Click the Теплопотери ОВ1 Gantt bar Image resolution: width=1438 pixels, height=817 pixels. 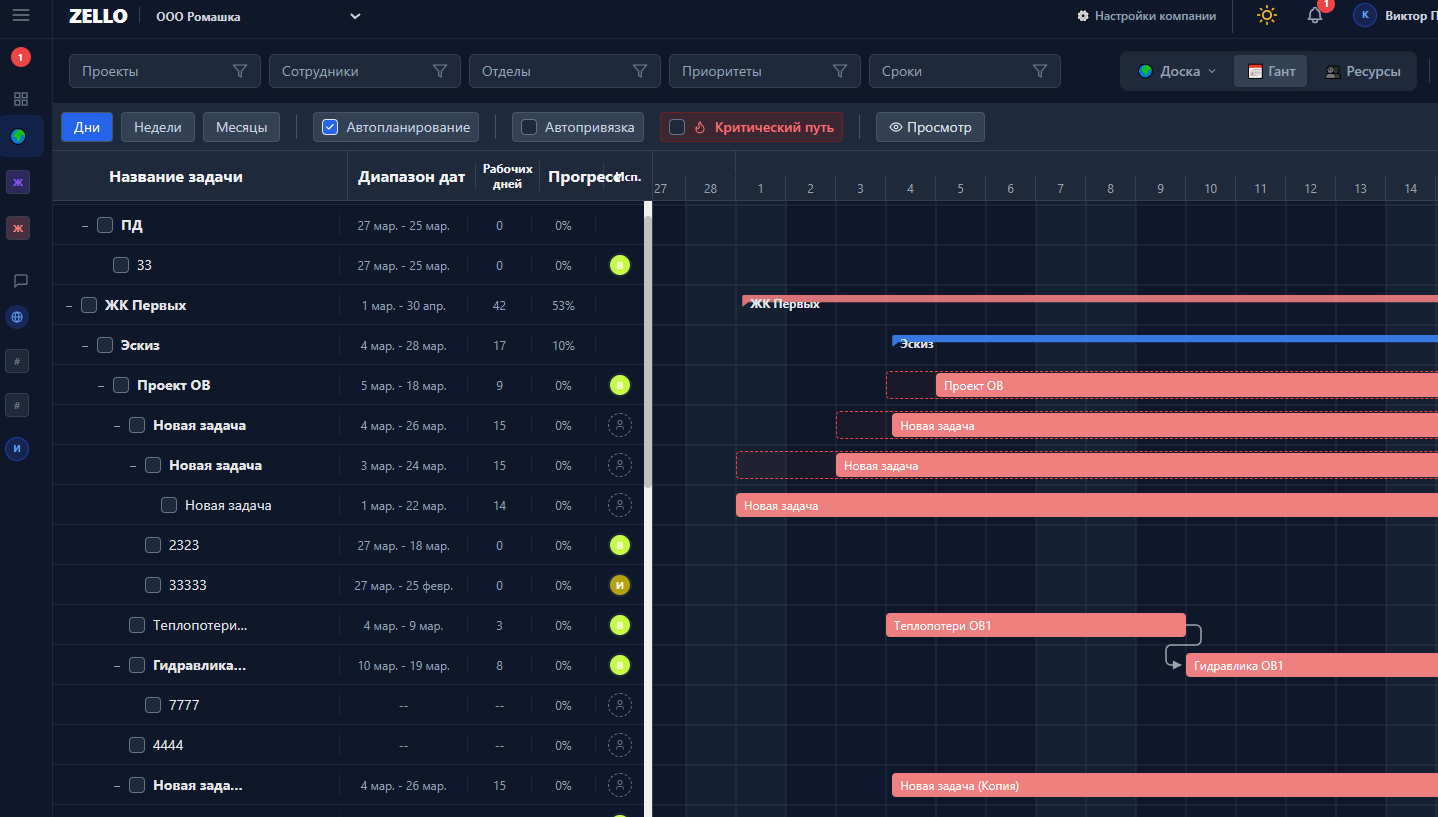tap(1035, 626)
